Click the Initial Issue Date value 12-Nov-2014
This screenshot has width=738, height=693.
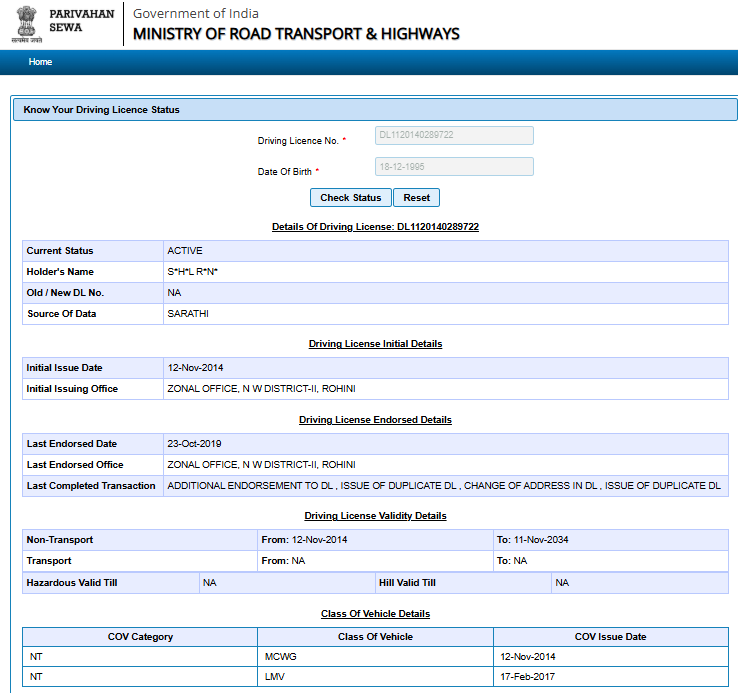[196, 368]
